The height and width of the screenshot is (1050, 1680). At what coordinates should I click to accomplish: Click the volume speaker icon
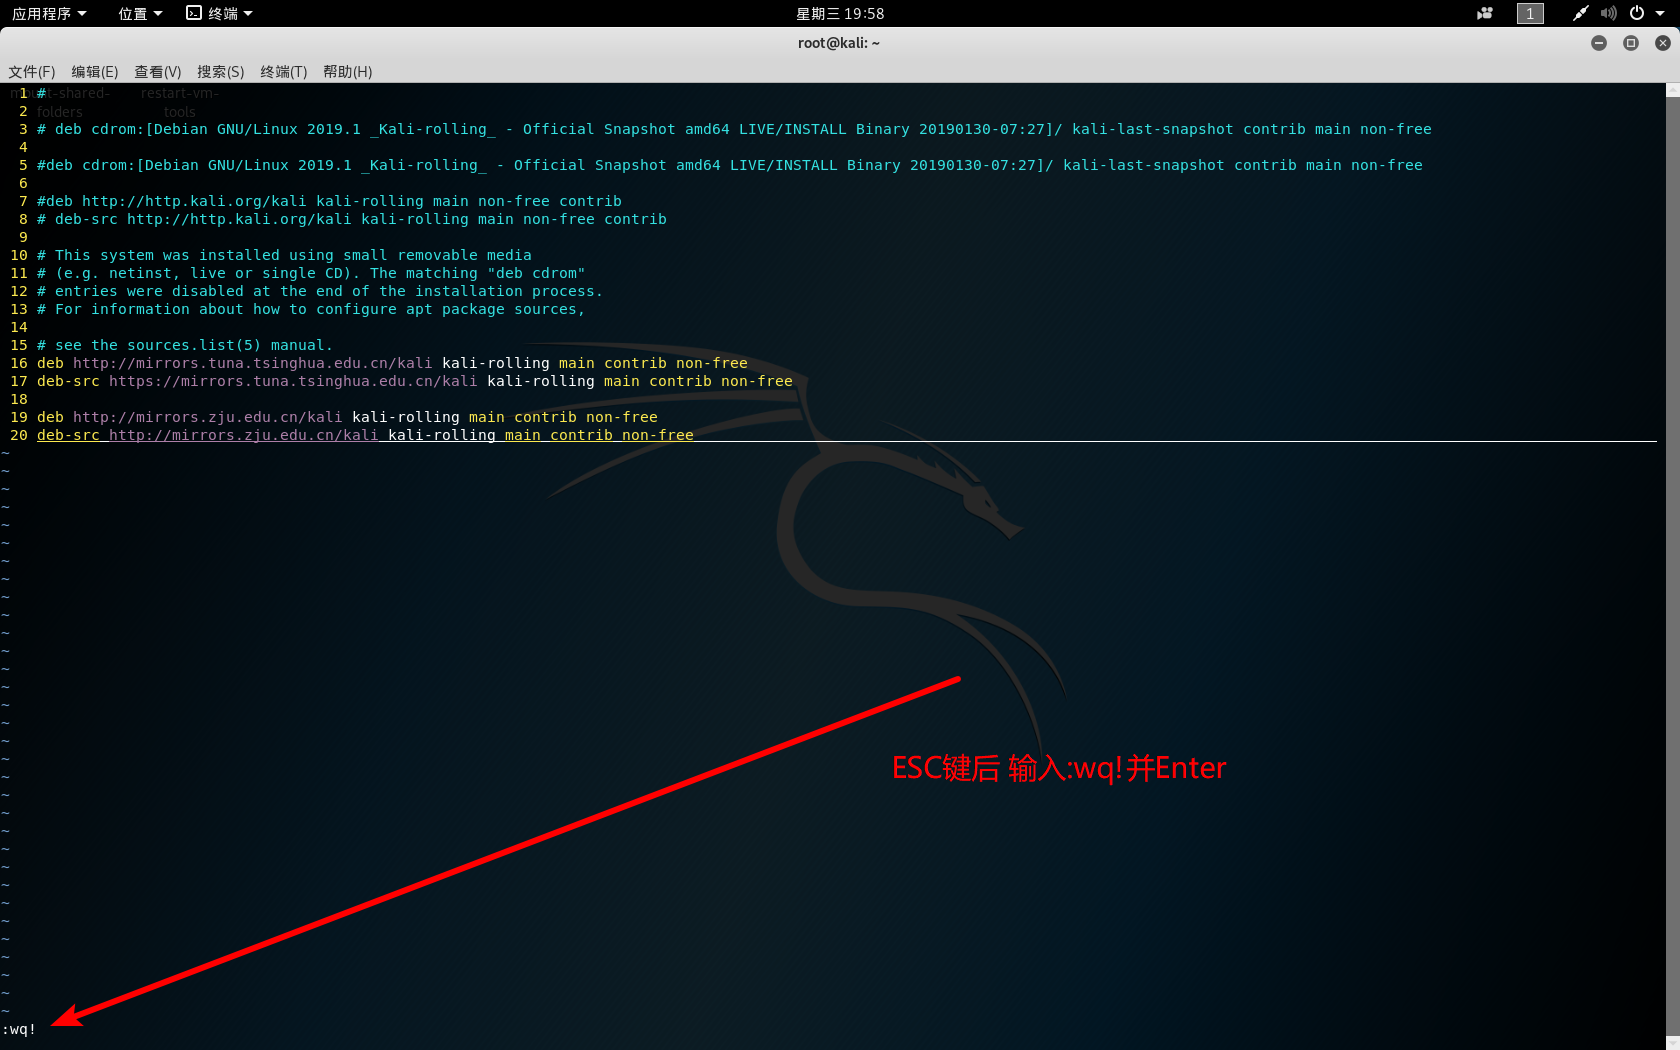pyautogui.click(x=1608, y=13)
